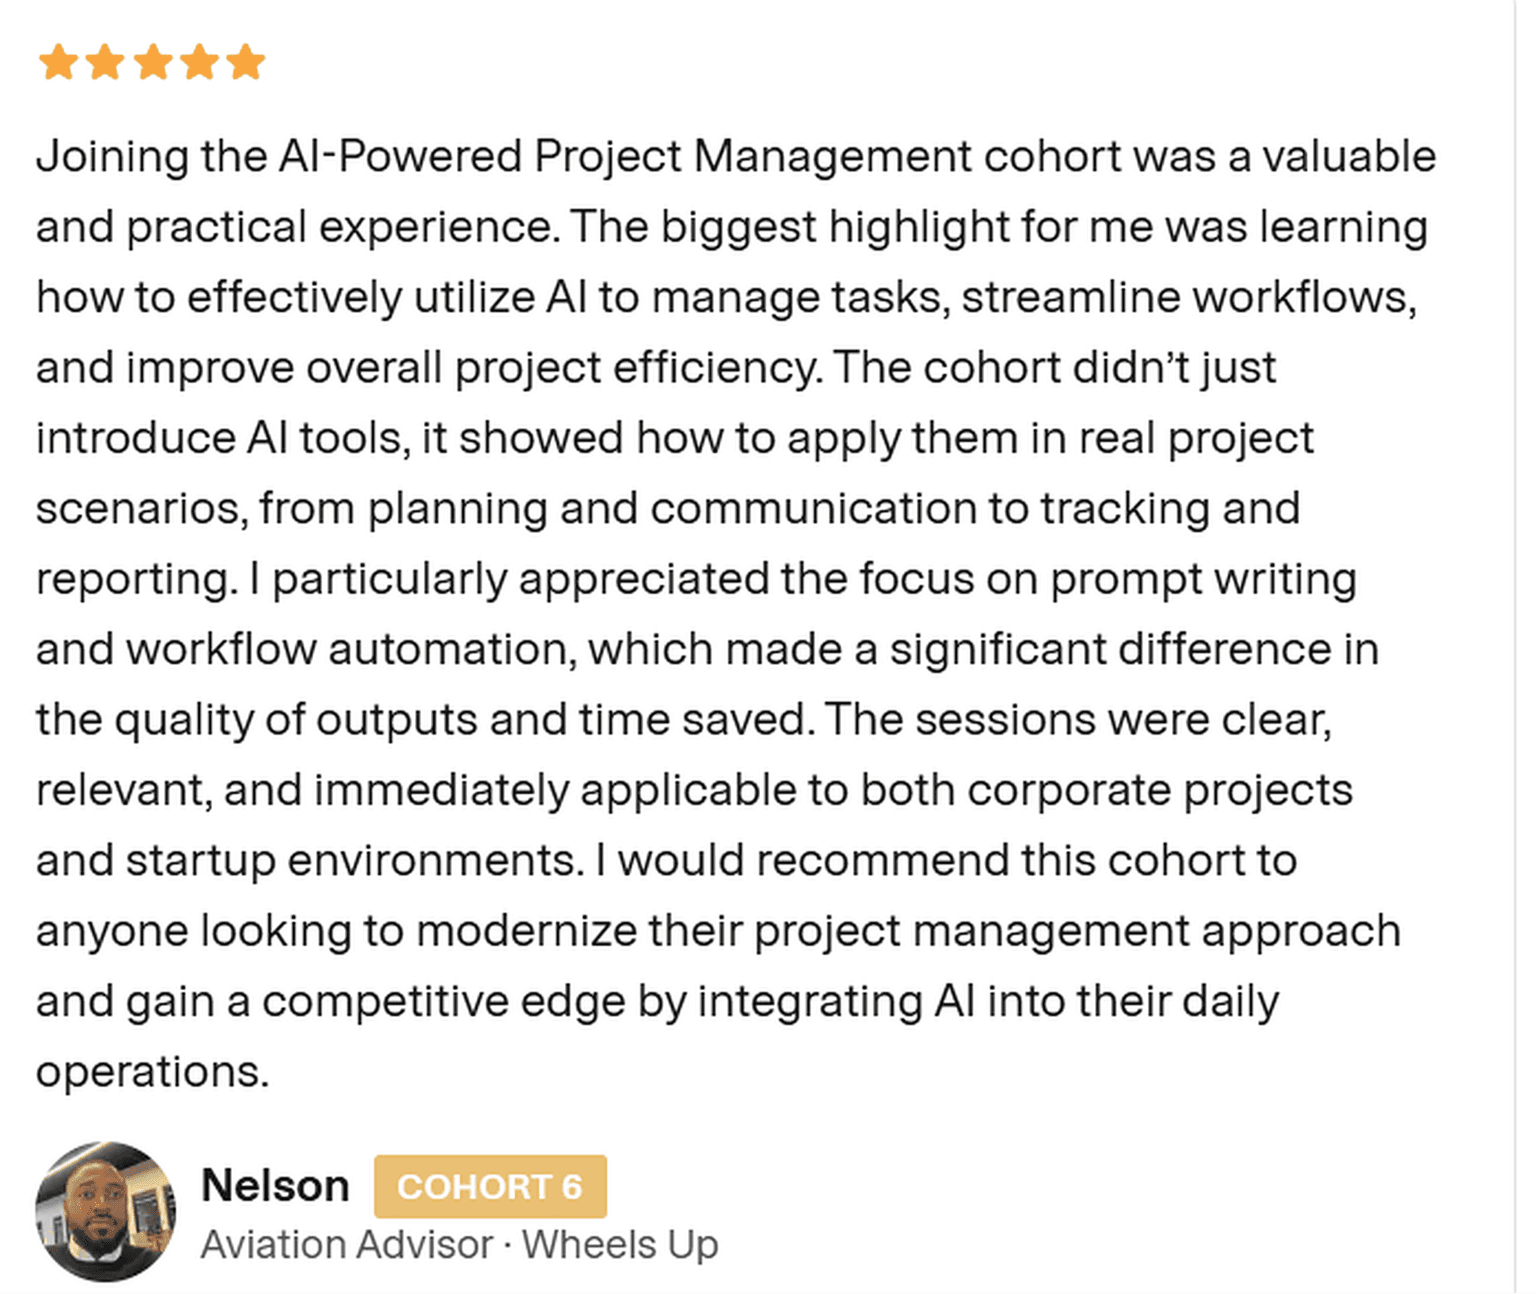Click the words streamline workflows
The width and height of the screenshot is (1536, 1294).
(x=1189, y=298)
